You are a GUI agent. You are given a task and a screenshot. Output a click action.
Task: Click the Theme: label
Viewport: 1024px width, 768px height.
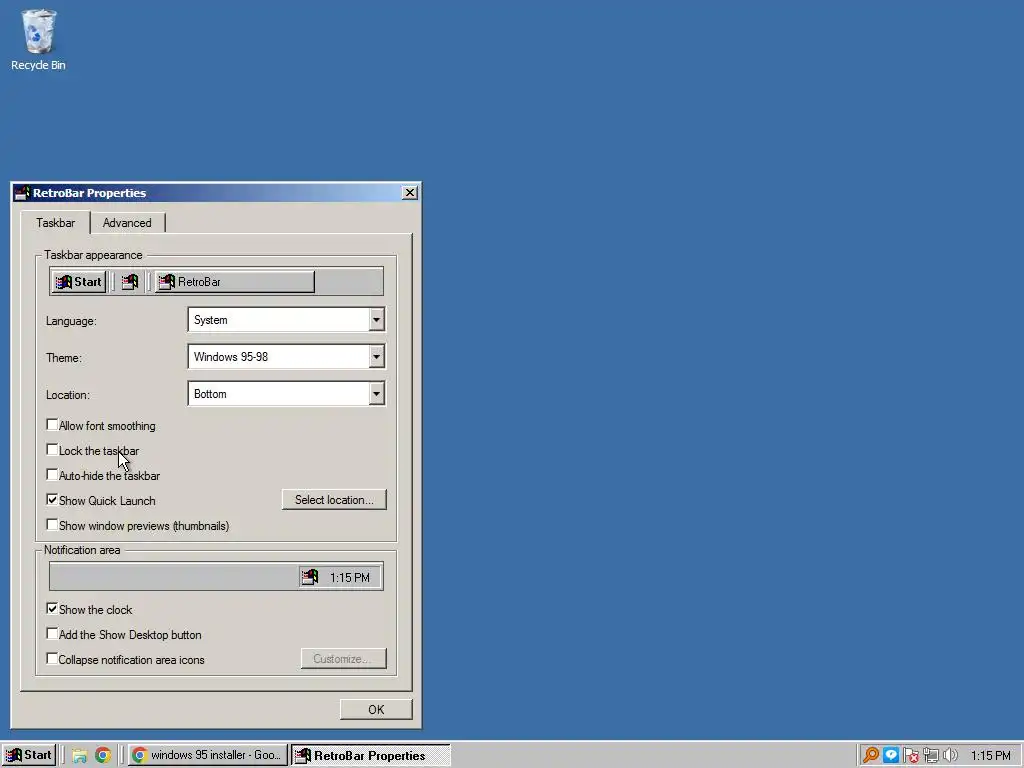(x=64, y=358)
